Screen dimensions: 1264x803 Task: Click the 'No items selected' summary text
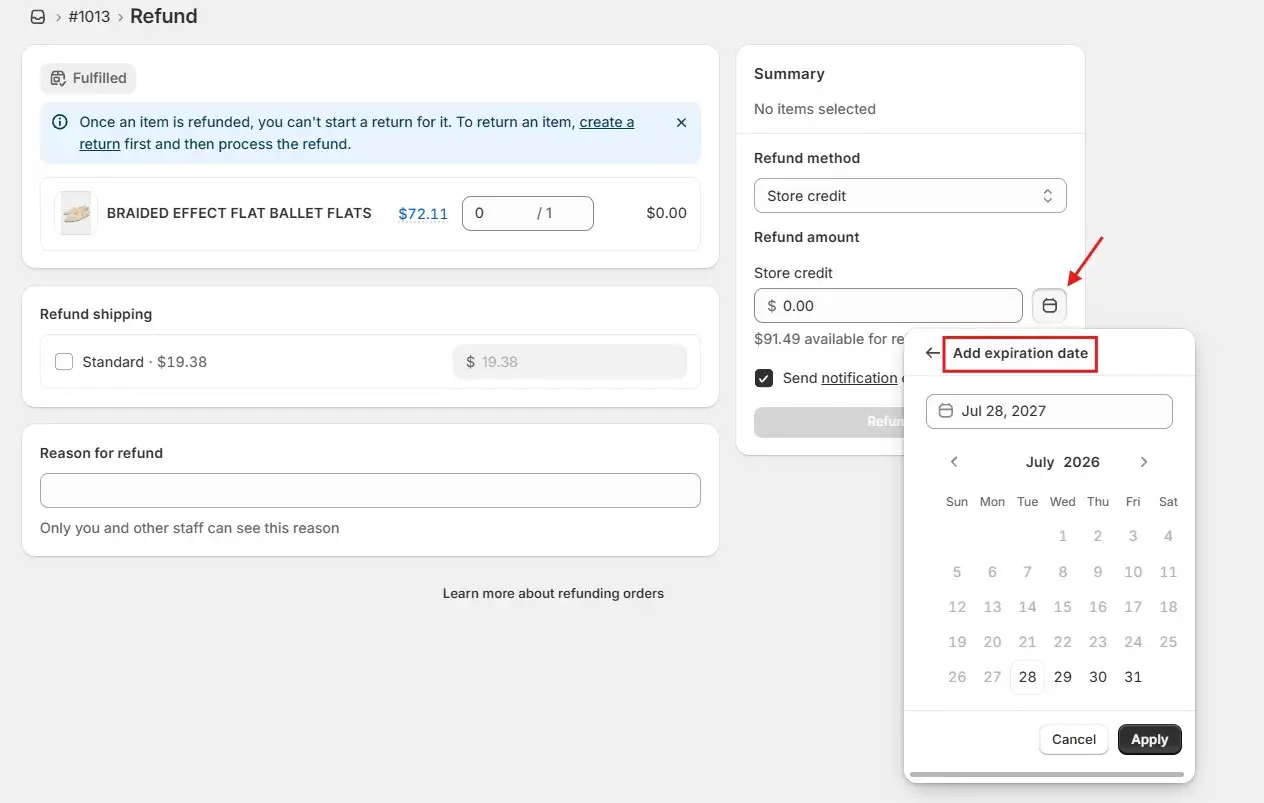point(815,109)
